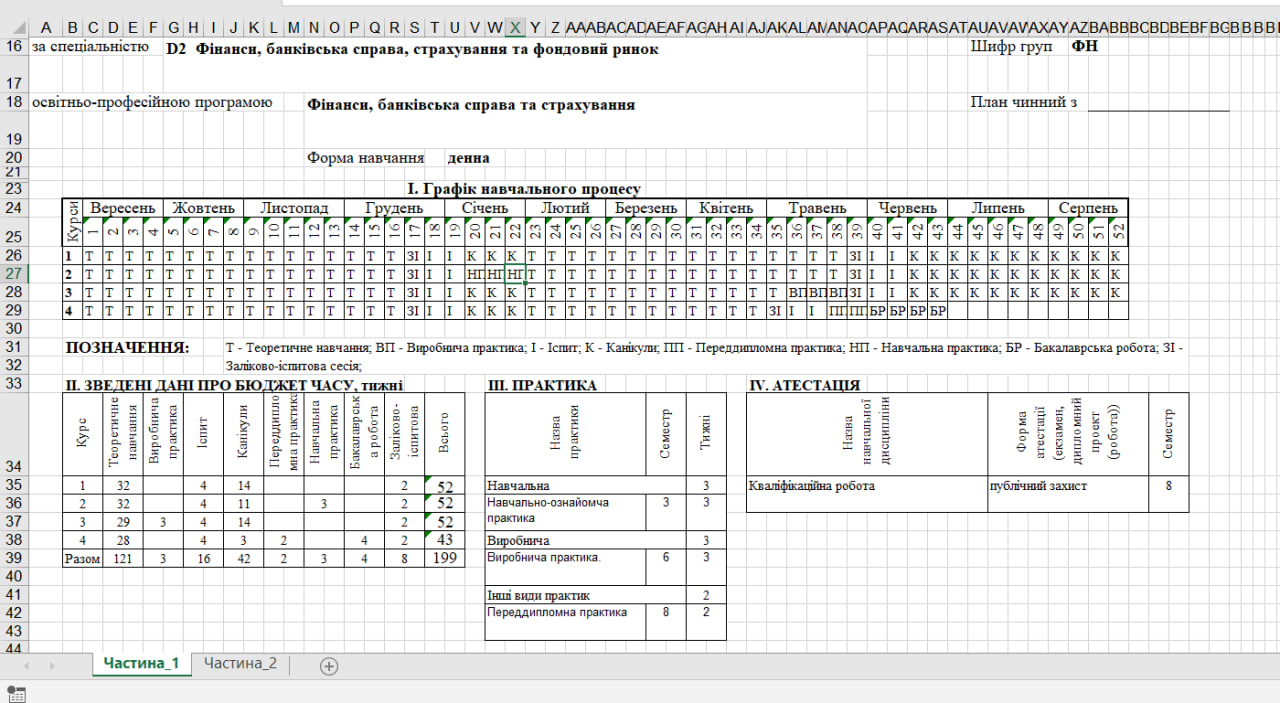The height and width of the screenshot is (703, 1280).
Task: Click the 'Разом' totals row label
Action: pyautogui.click(x=82, y=558)
